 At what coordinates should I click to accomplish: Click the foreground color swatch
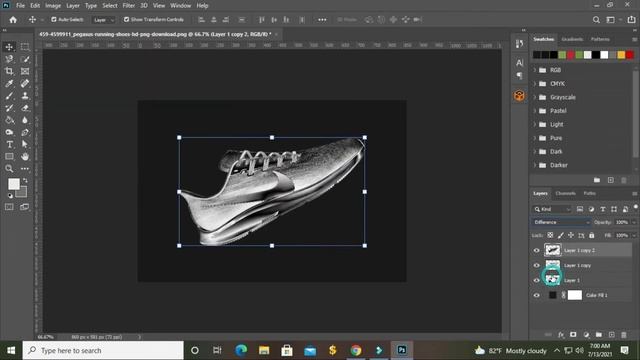pyautogui.click(x=13, y=184)
